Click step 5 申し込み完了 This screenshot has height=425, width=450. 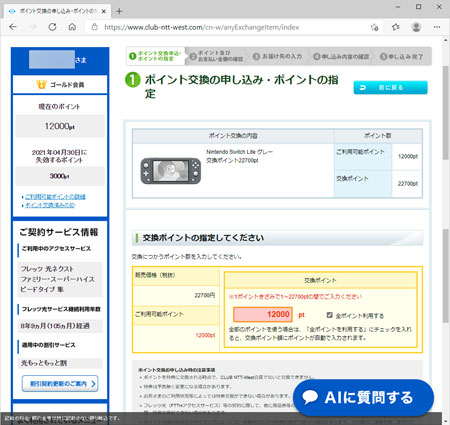(402, 56)
